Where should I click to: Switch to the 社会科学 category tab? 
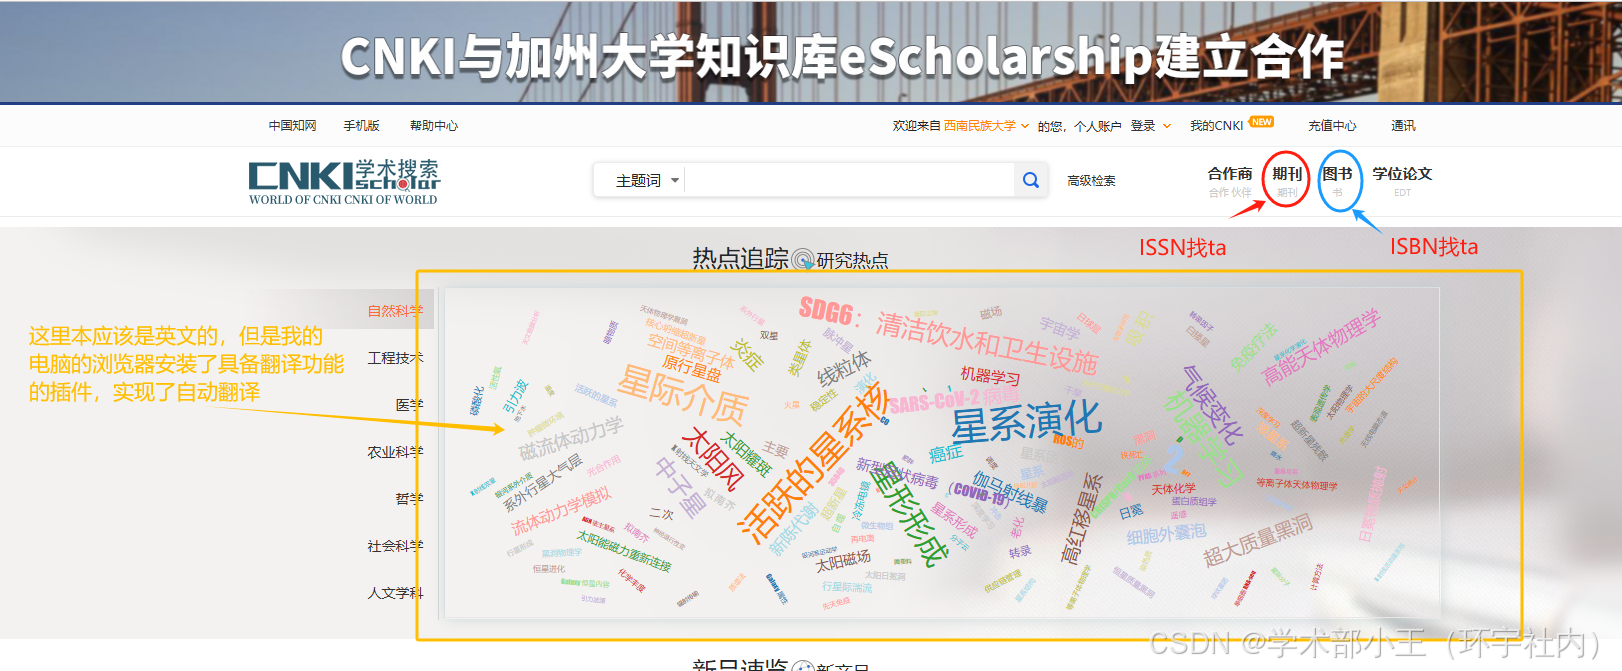[395, 546]
